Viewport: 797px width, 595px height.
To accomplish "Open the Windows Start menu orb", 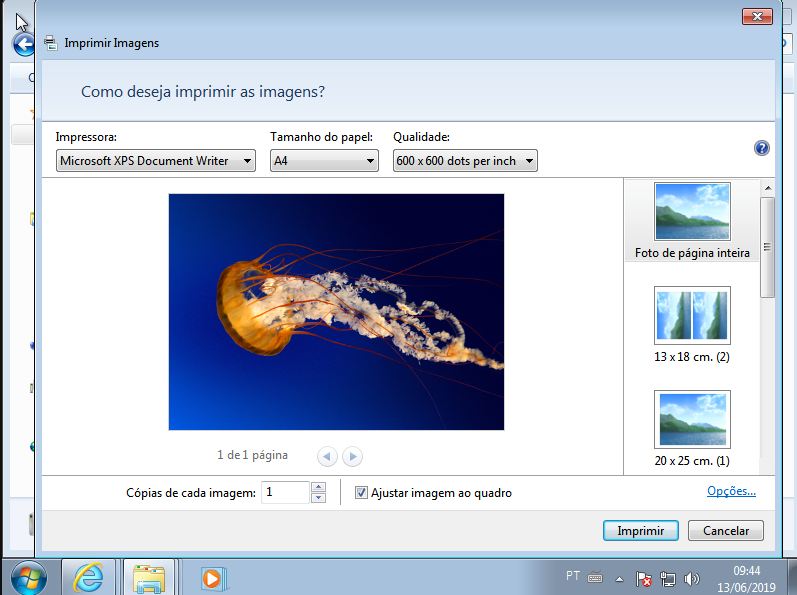I will tap(28, 578).
